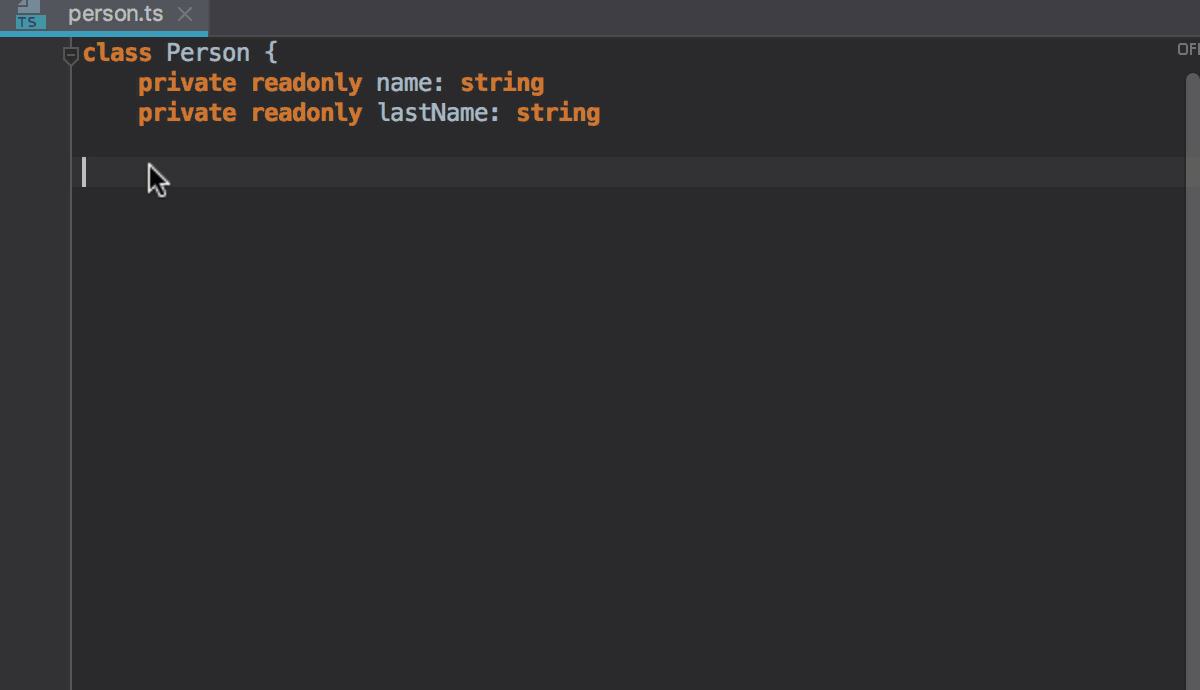Collapse the Person class using the fold marker
This screenshot has height=690, width=1200.
tap(70, 52)
